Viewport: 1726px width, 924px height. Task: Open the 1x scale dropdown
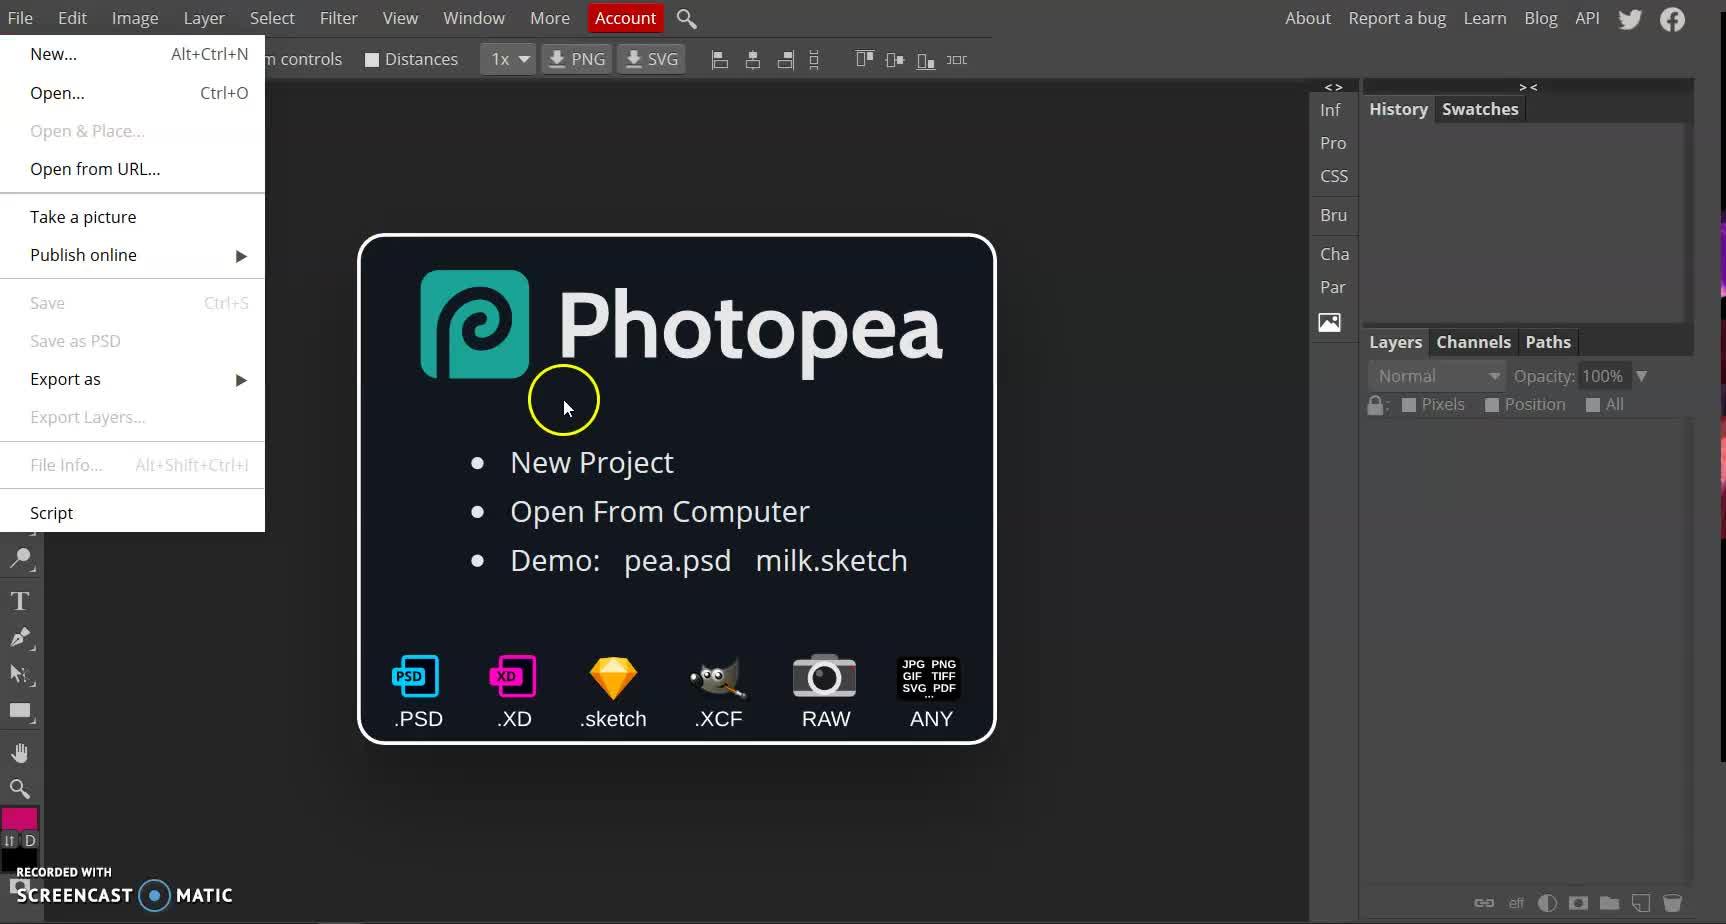click(x=509, y=60)
